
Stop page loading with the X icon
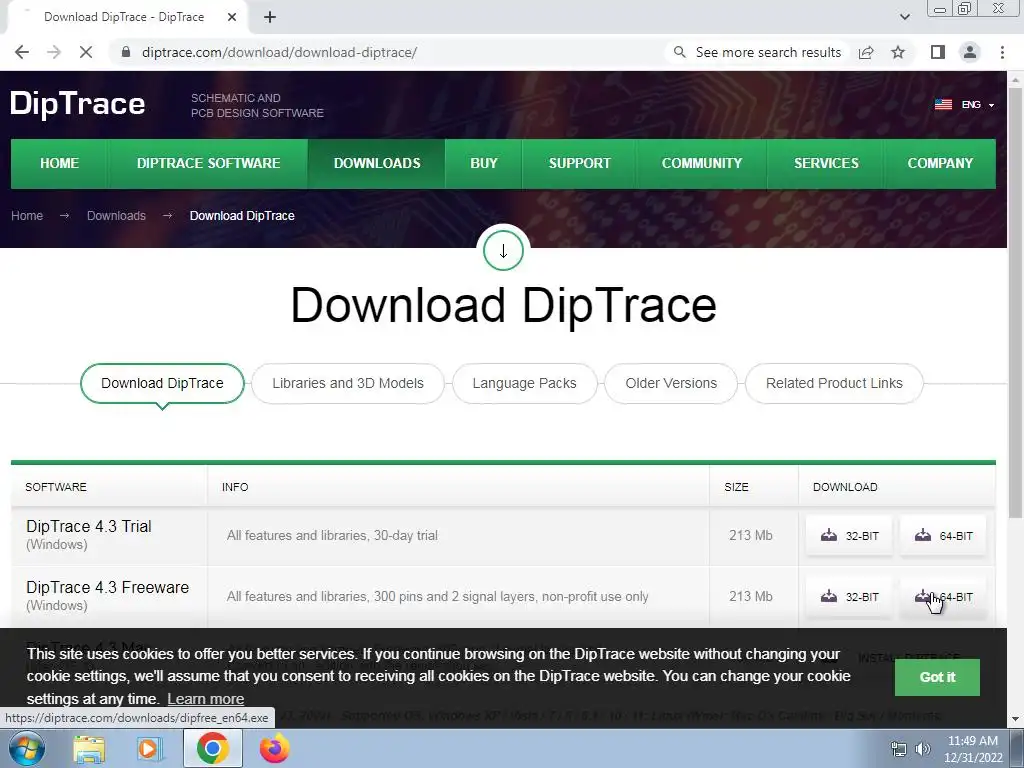(86, 52)
